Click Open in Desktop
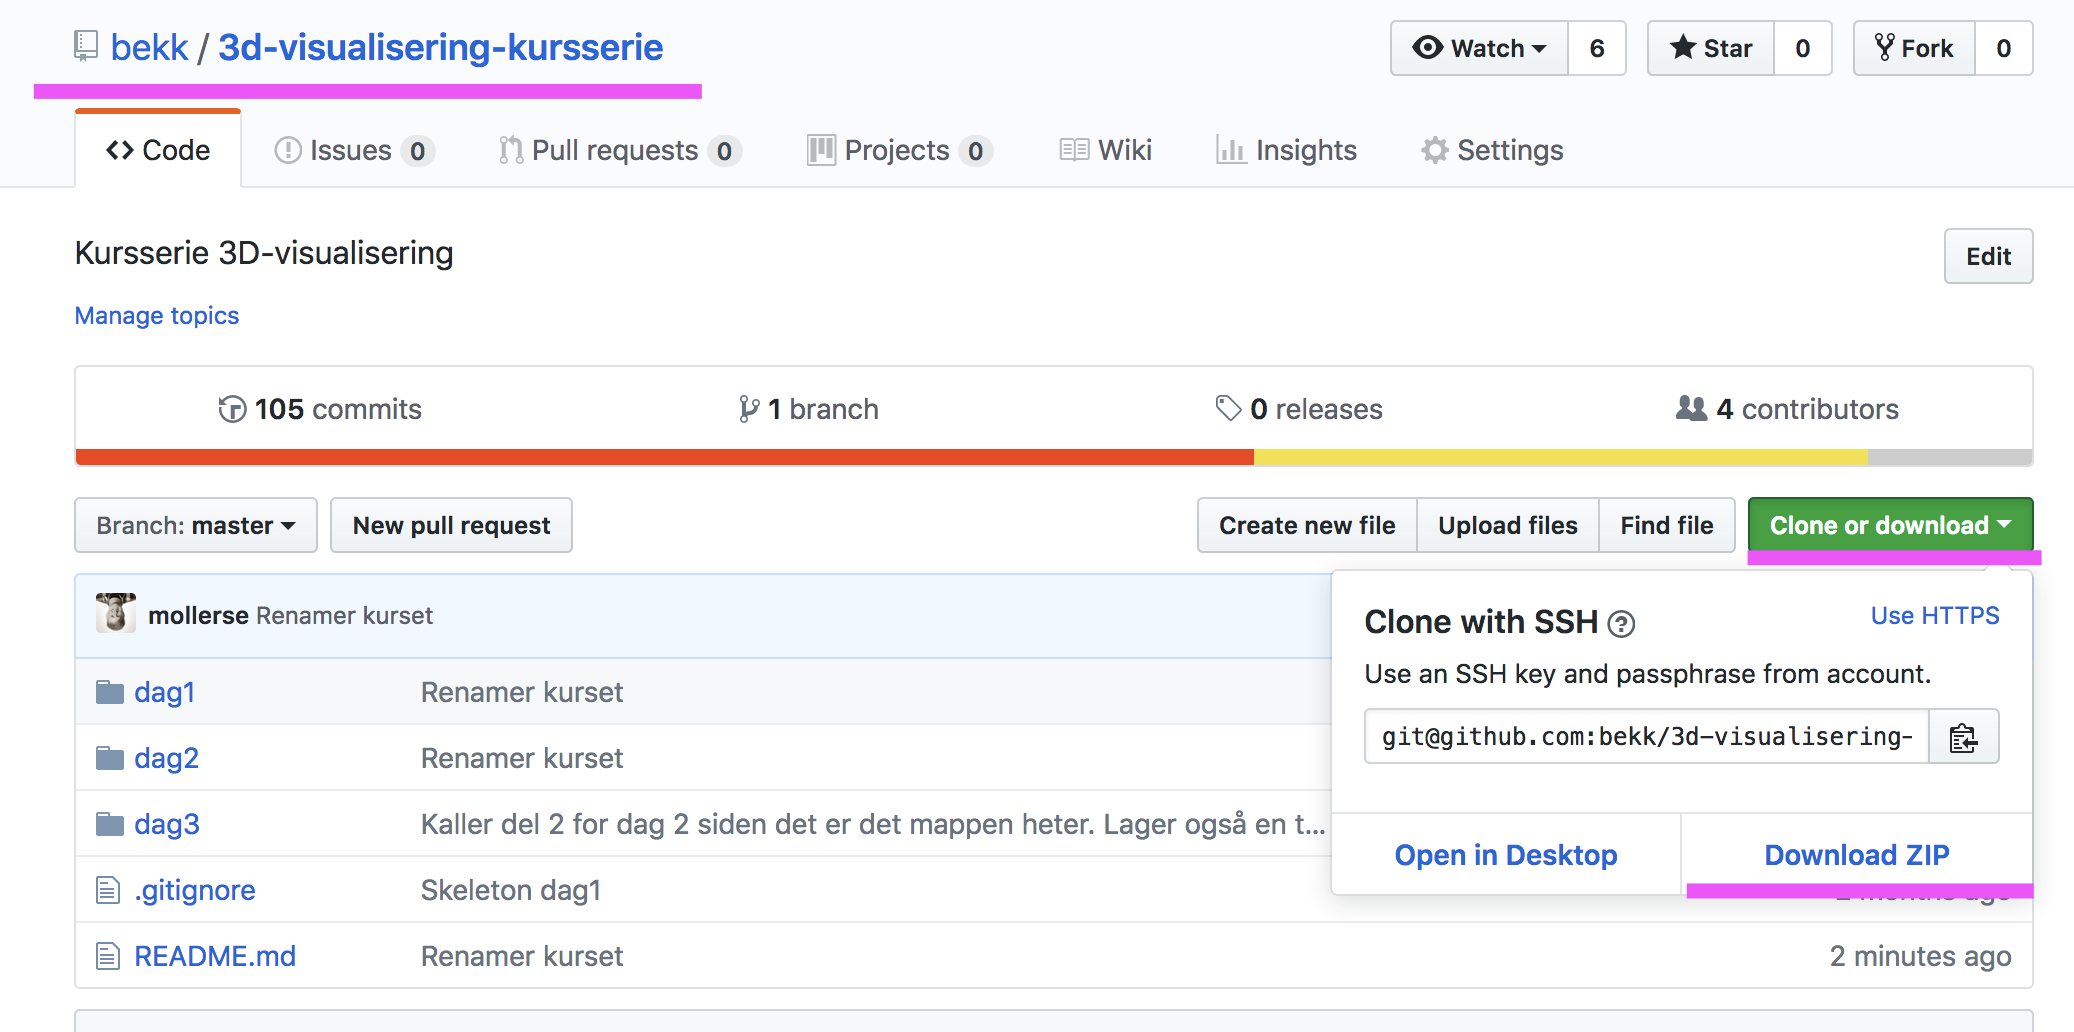Screen dimensions: 2074x1032 coord(1506,855)
